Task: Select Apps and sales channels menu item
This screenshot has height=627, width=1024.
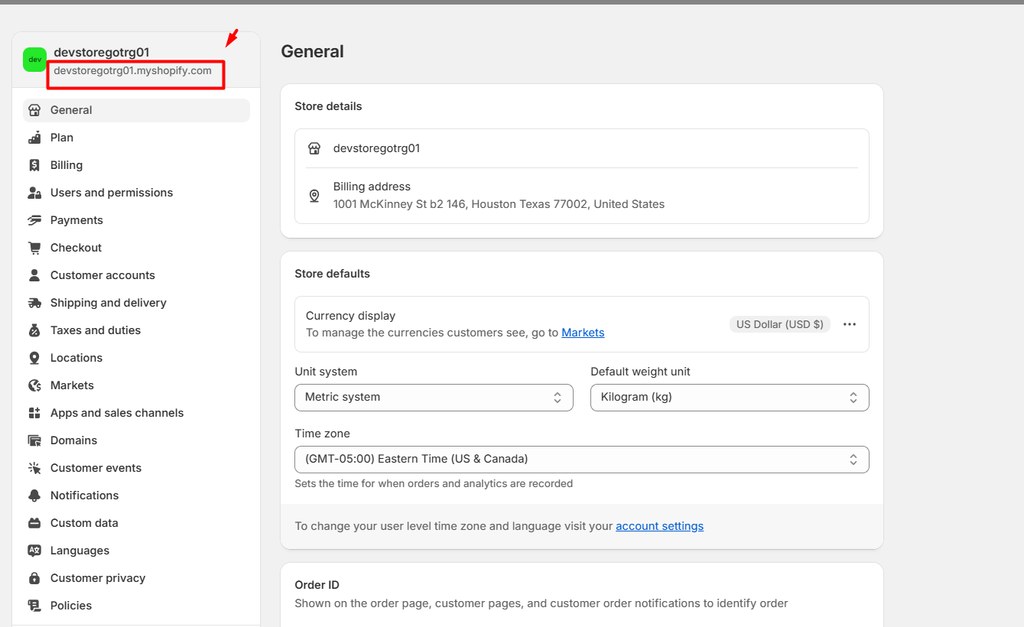Action: pyautogui.click(x=117, y=413)
